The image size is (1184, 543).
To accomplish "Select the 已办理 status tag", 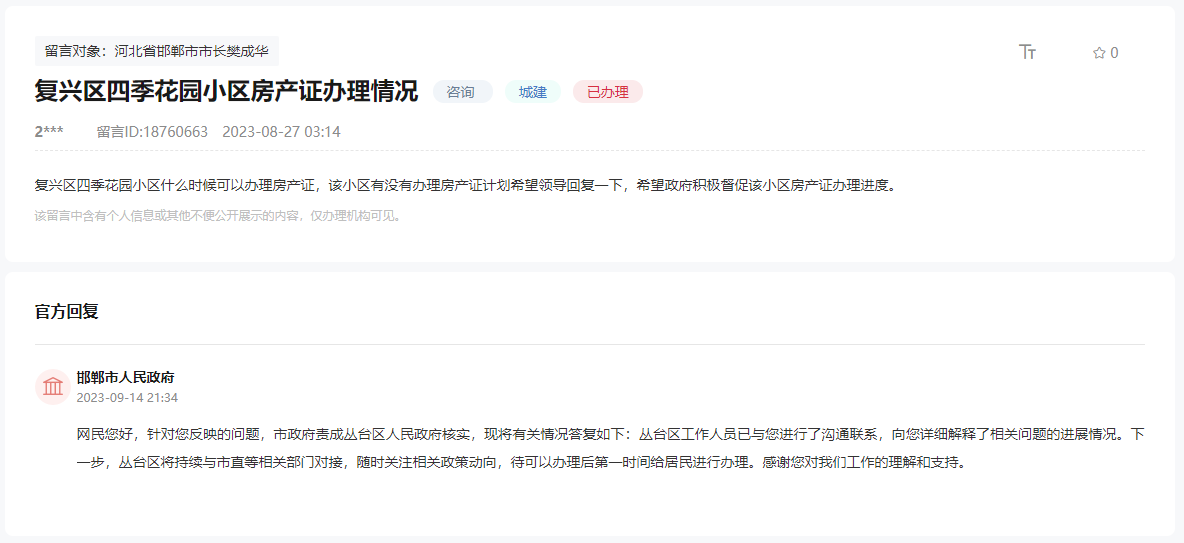I will [x=608, y=92].
